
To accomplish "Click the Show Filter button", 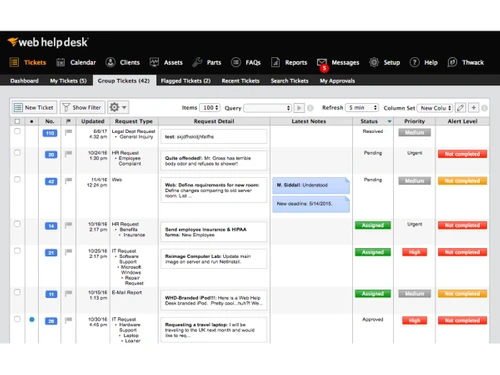I will pyautogui.click(x=82, y=107).
